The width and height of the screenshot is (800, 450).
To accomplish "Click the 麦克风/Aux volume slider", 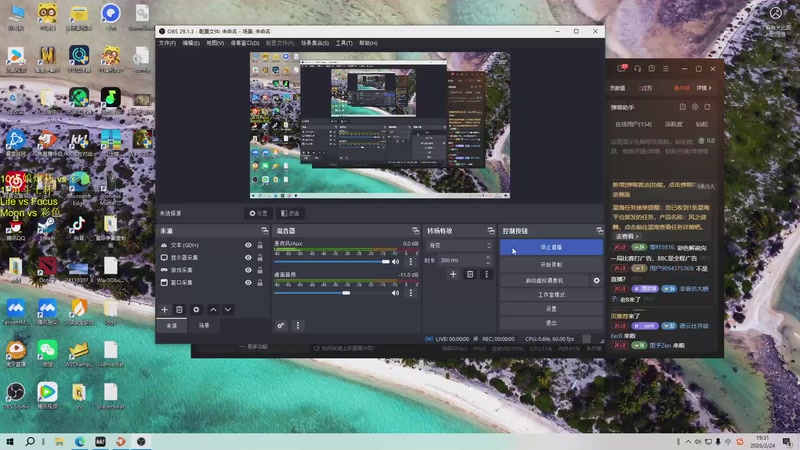I will tap(332, 262).
